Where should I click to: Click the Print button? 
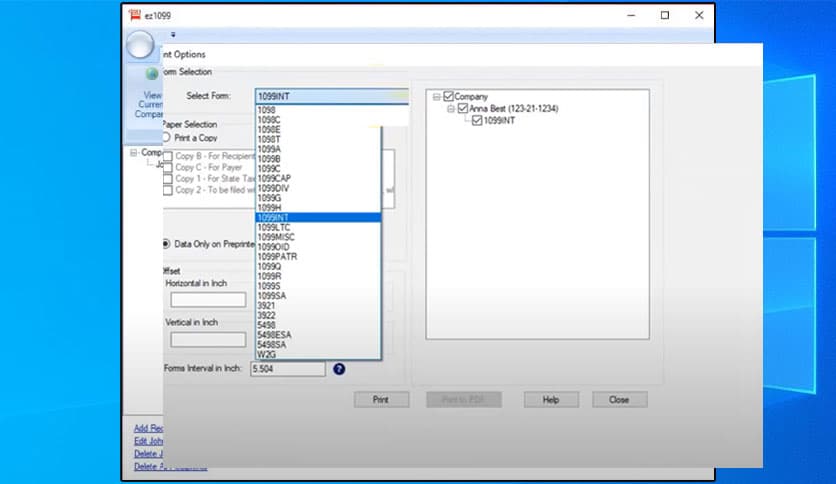click(381, 400)
